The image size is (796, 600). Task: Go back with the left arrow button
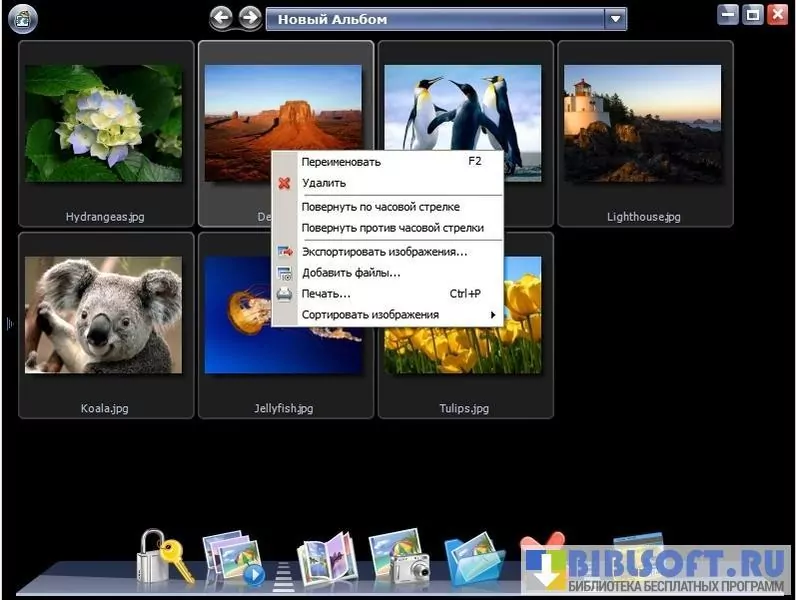pyautogui.click(x=222, y=18)
